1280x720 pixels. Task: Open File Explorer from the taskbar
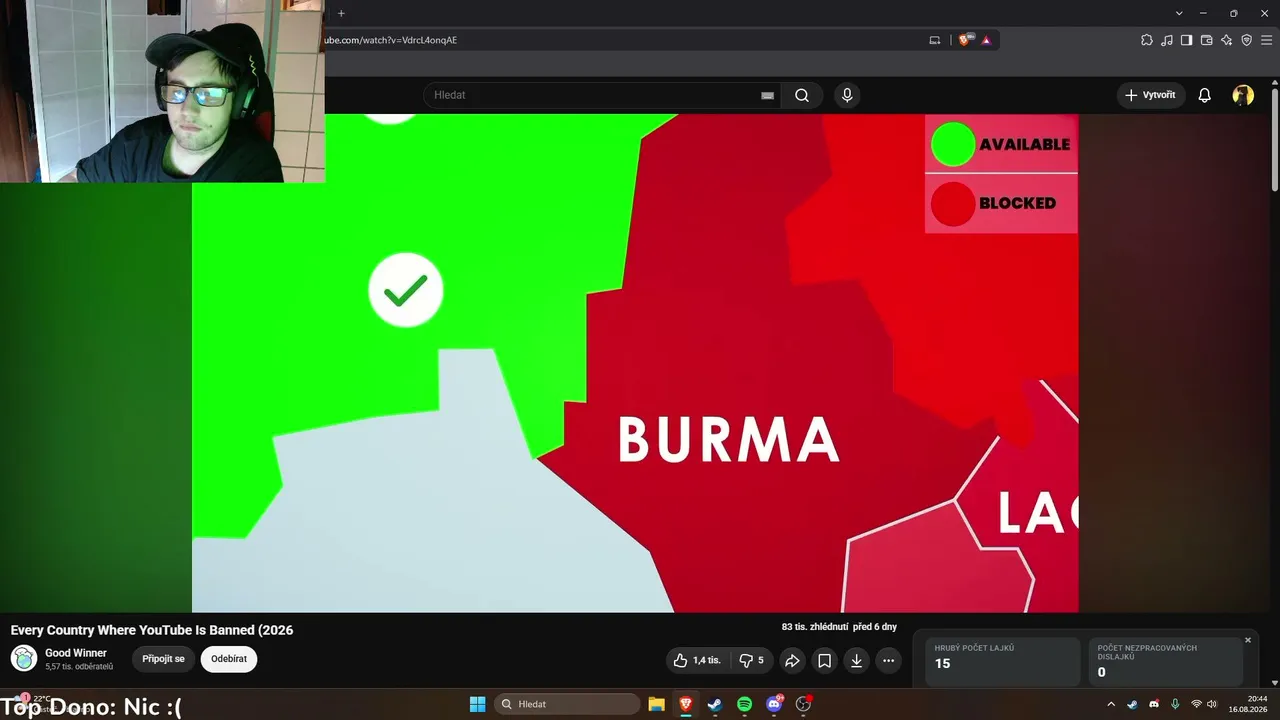657,704
